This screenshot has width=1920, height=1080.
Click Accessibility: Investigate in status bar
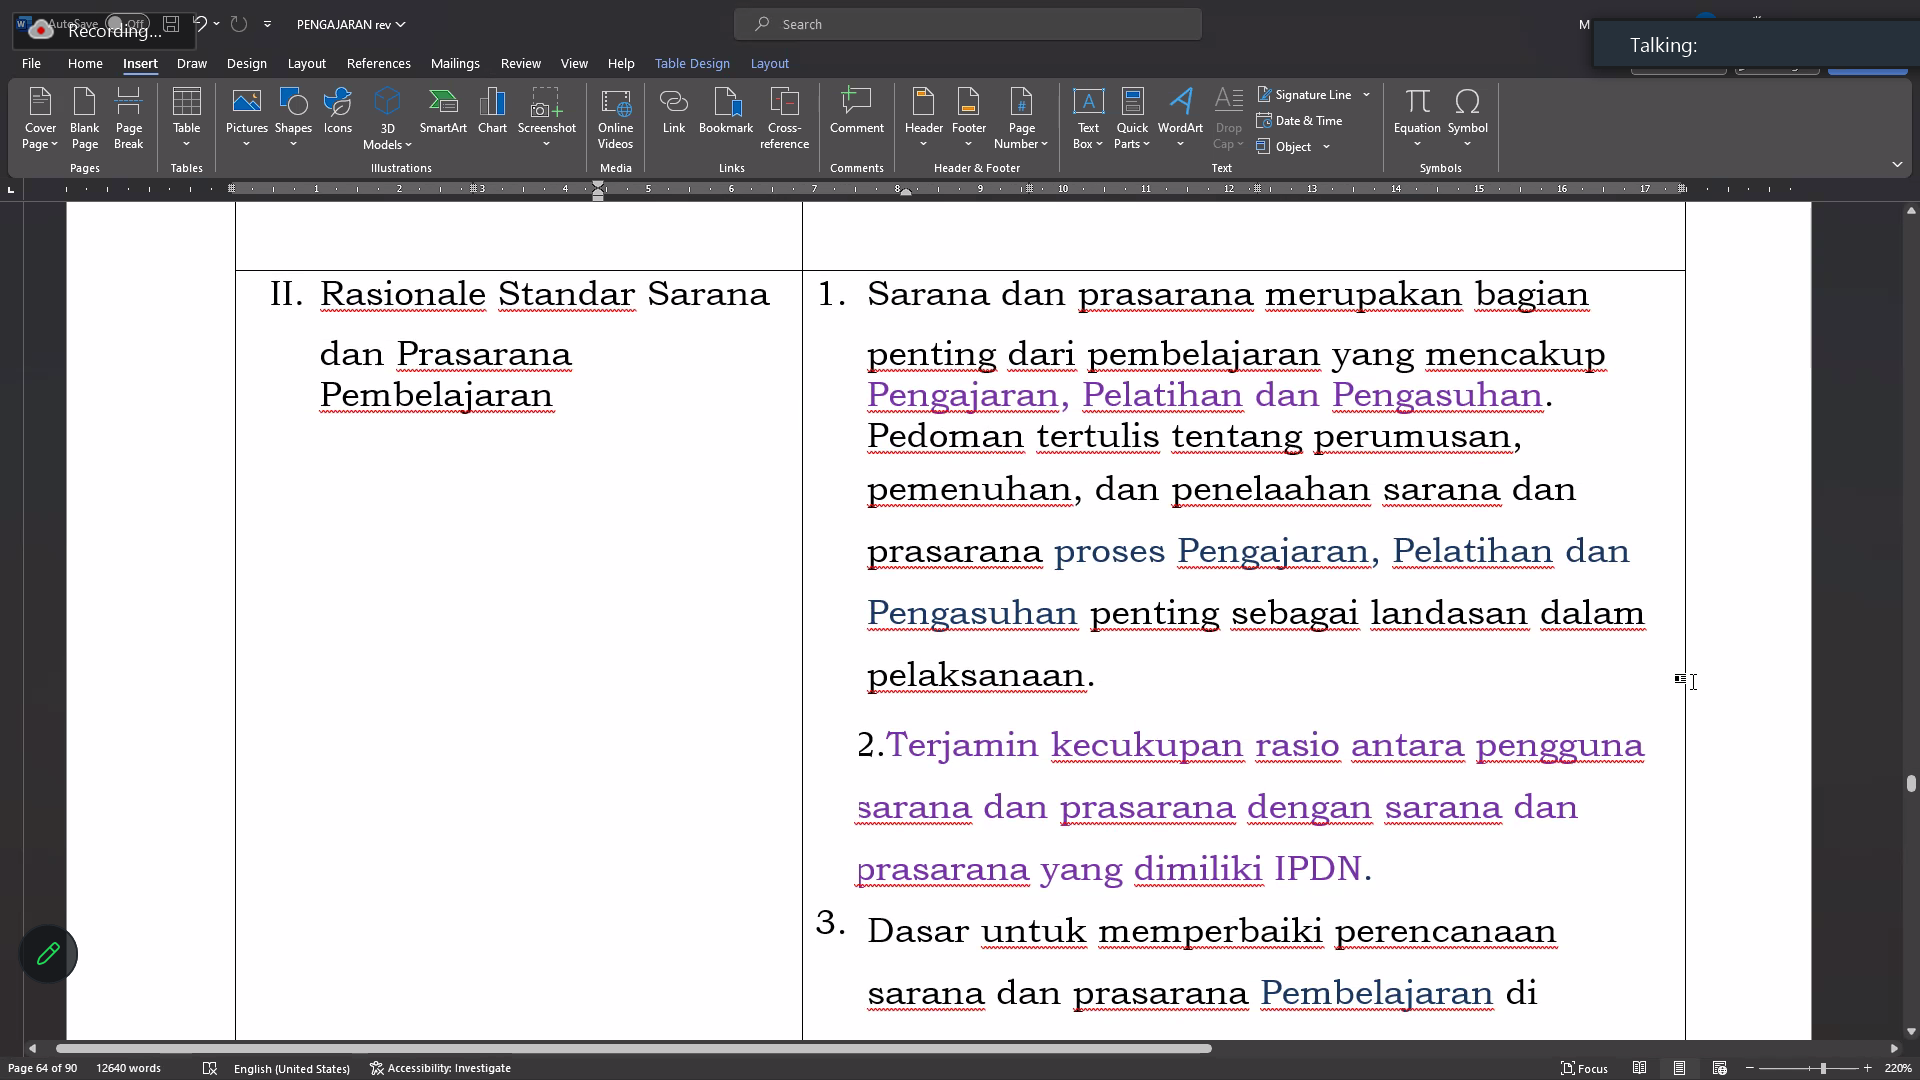[440, 1068]
